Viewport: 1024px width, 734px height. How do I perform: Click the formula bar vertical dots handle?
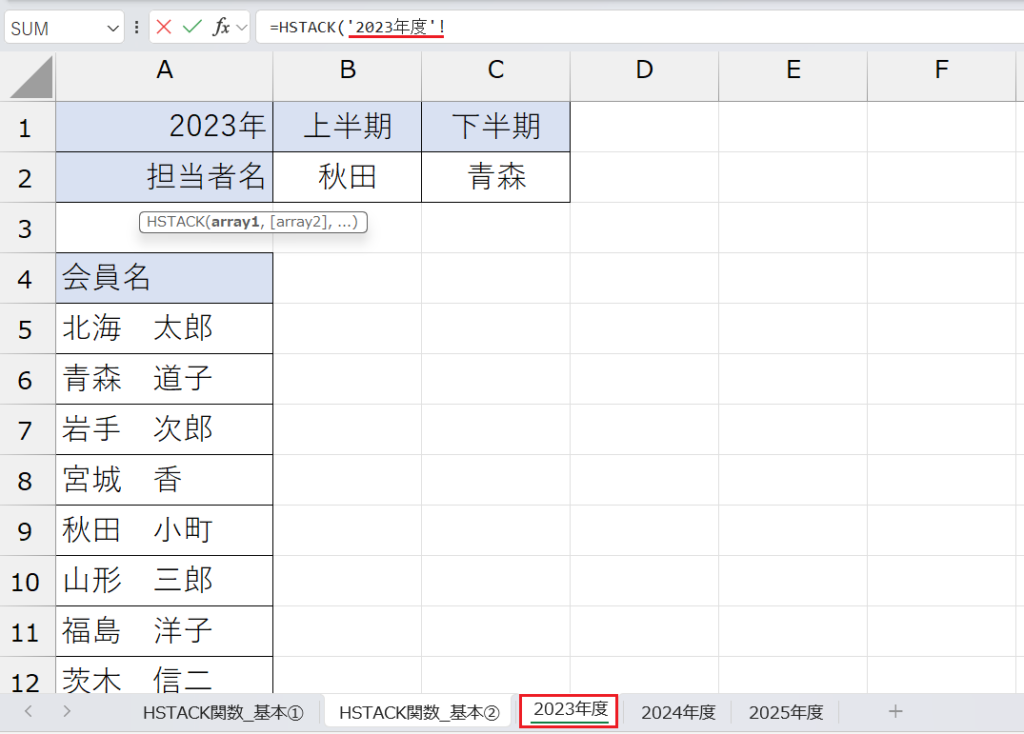(137, 28)
